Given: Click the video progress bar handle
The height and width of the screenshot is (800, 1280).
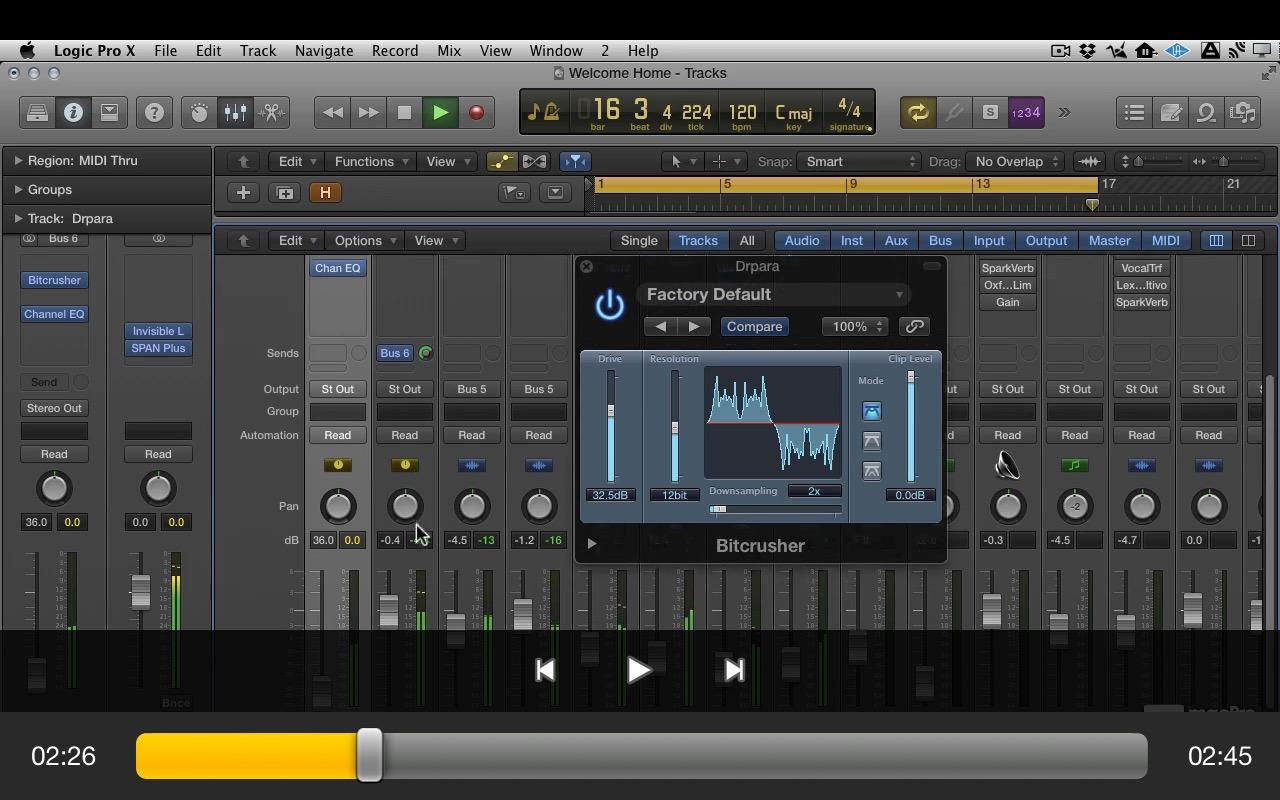Looking at the screenshot, I should [x=370, y=755].
